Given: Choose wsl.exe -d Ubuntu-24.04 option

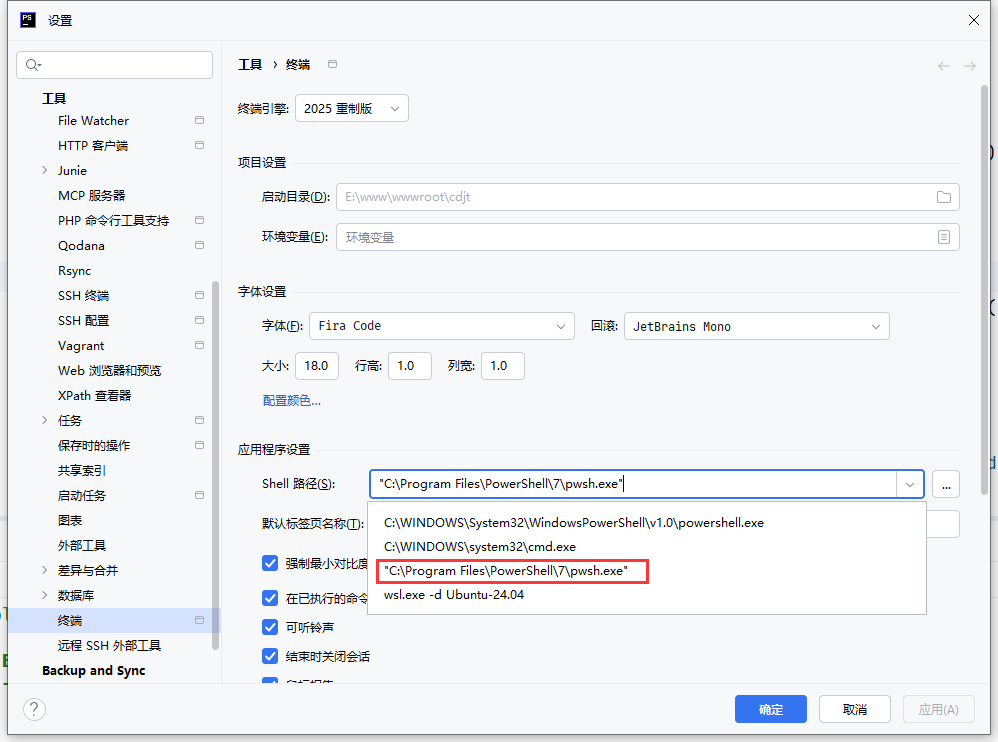Looking at the screenshot, I should (454, 595).
